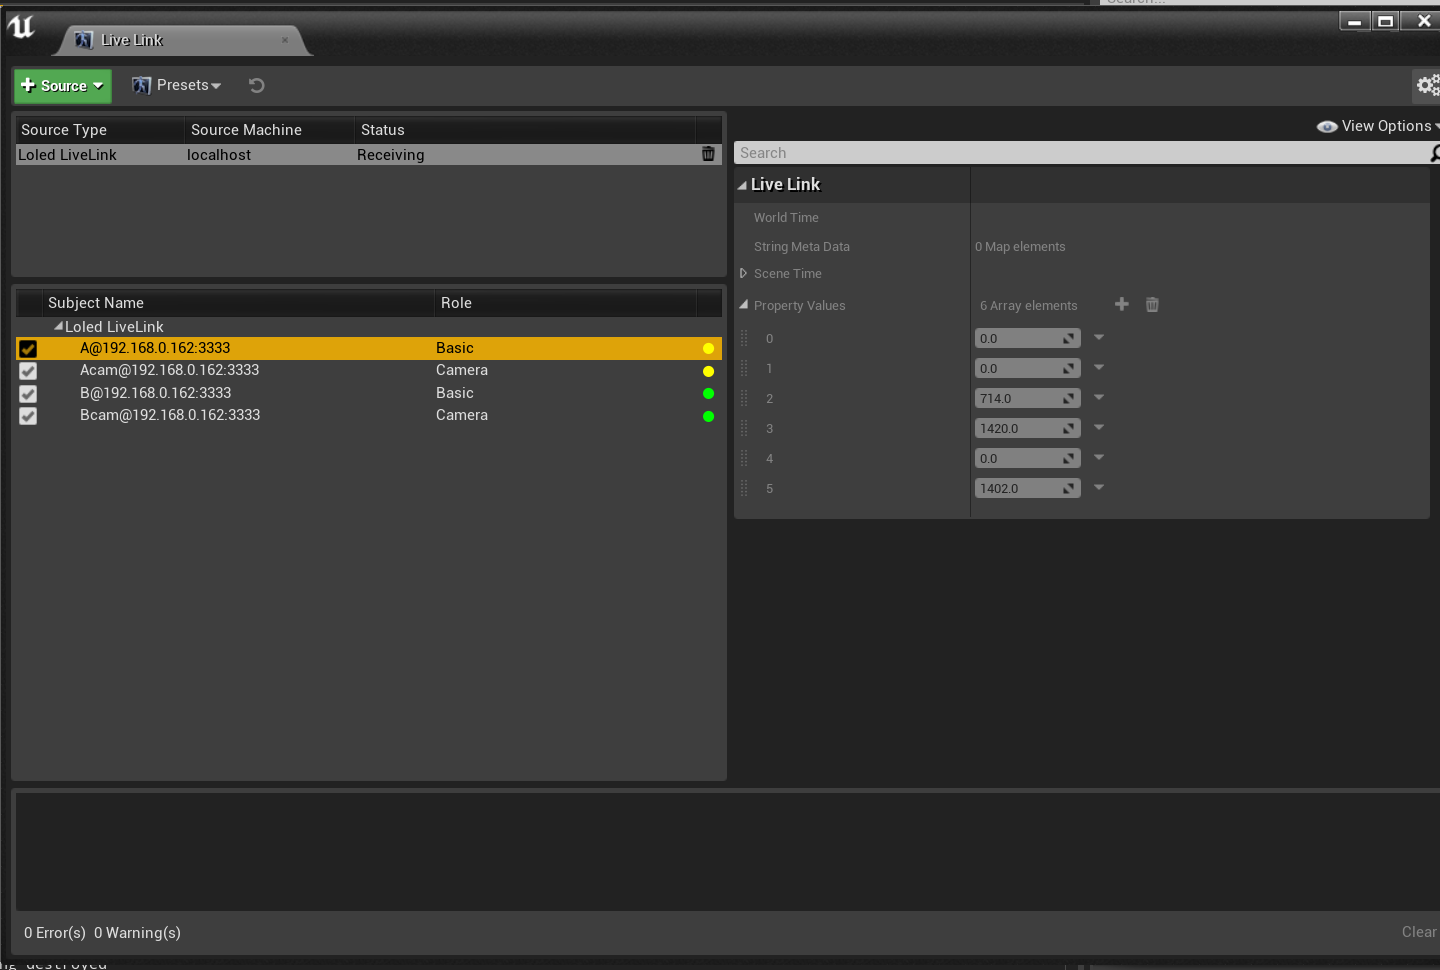Uncheck the A@192.168.0.162:3333 subject checkbox
The image size is (1440, 970).
[x=28, y=349]
